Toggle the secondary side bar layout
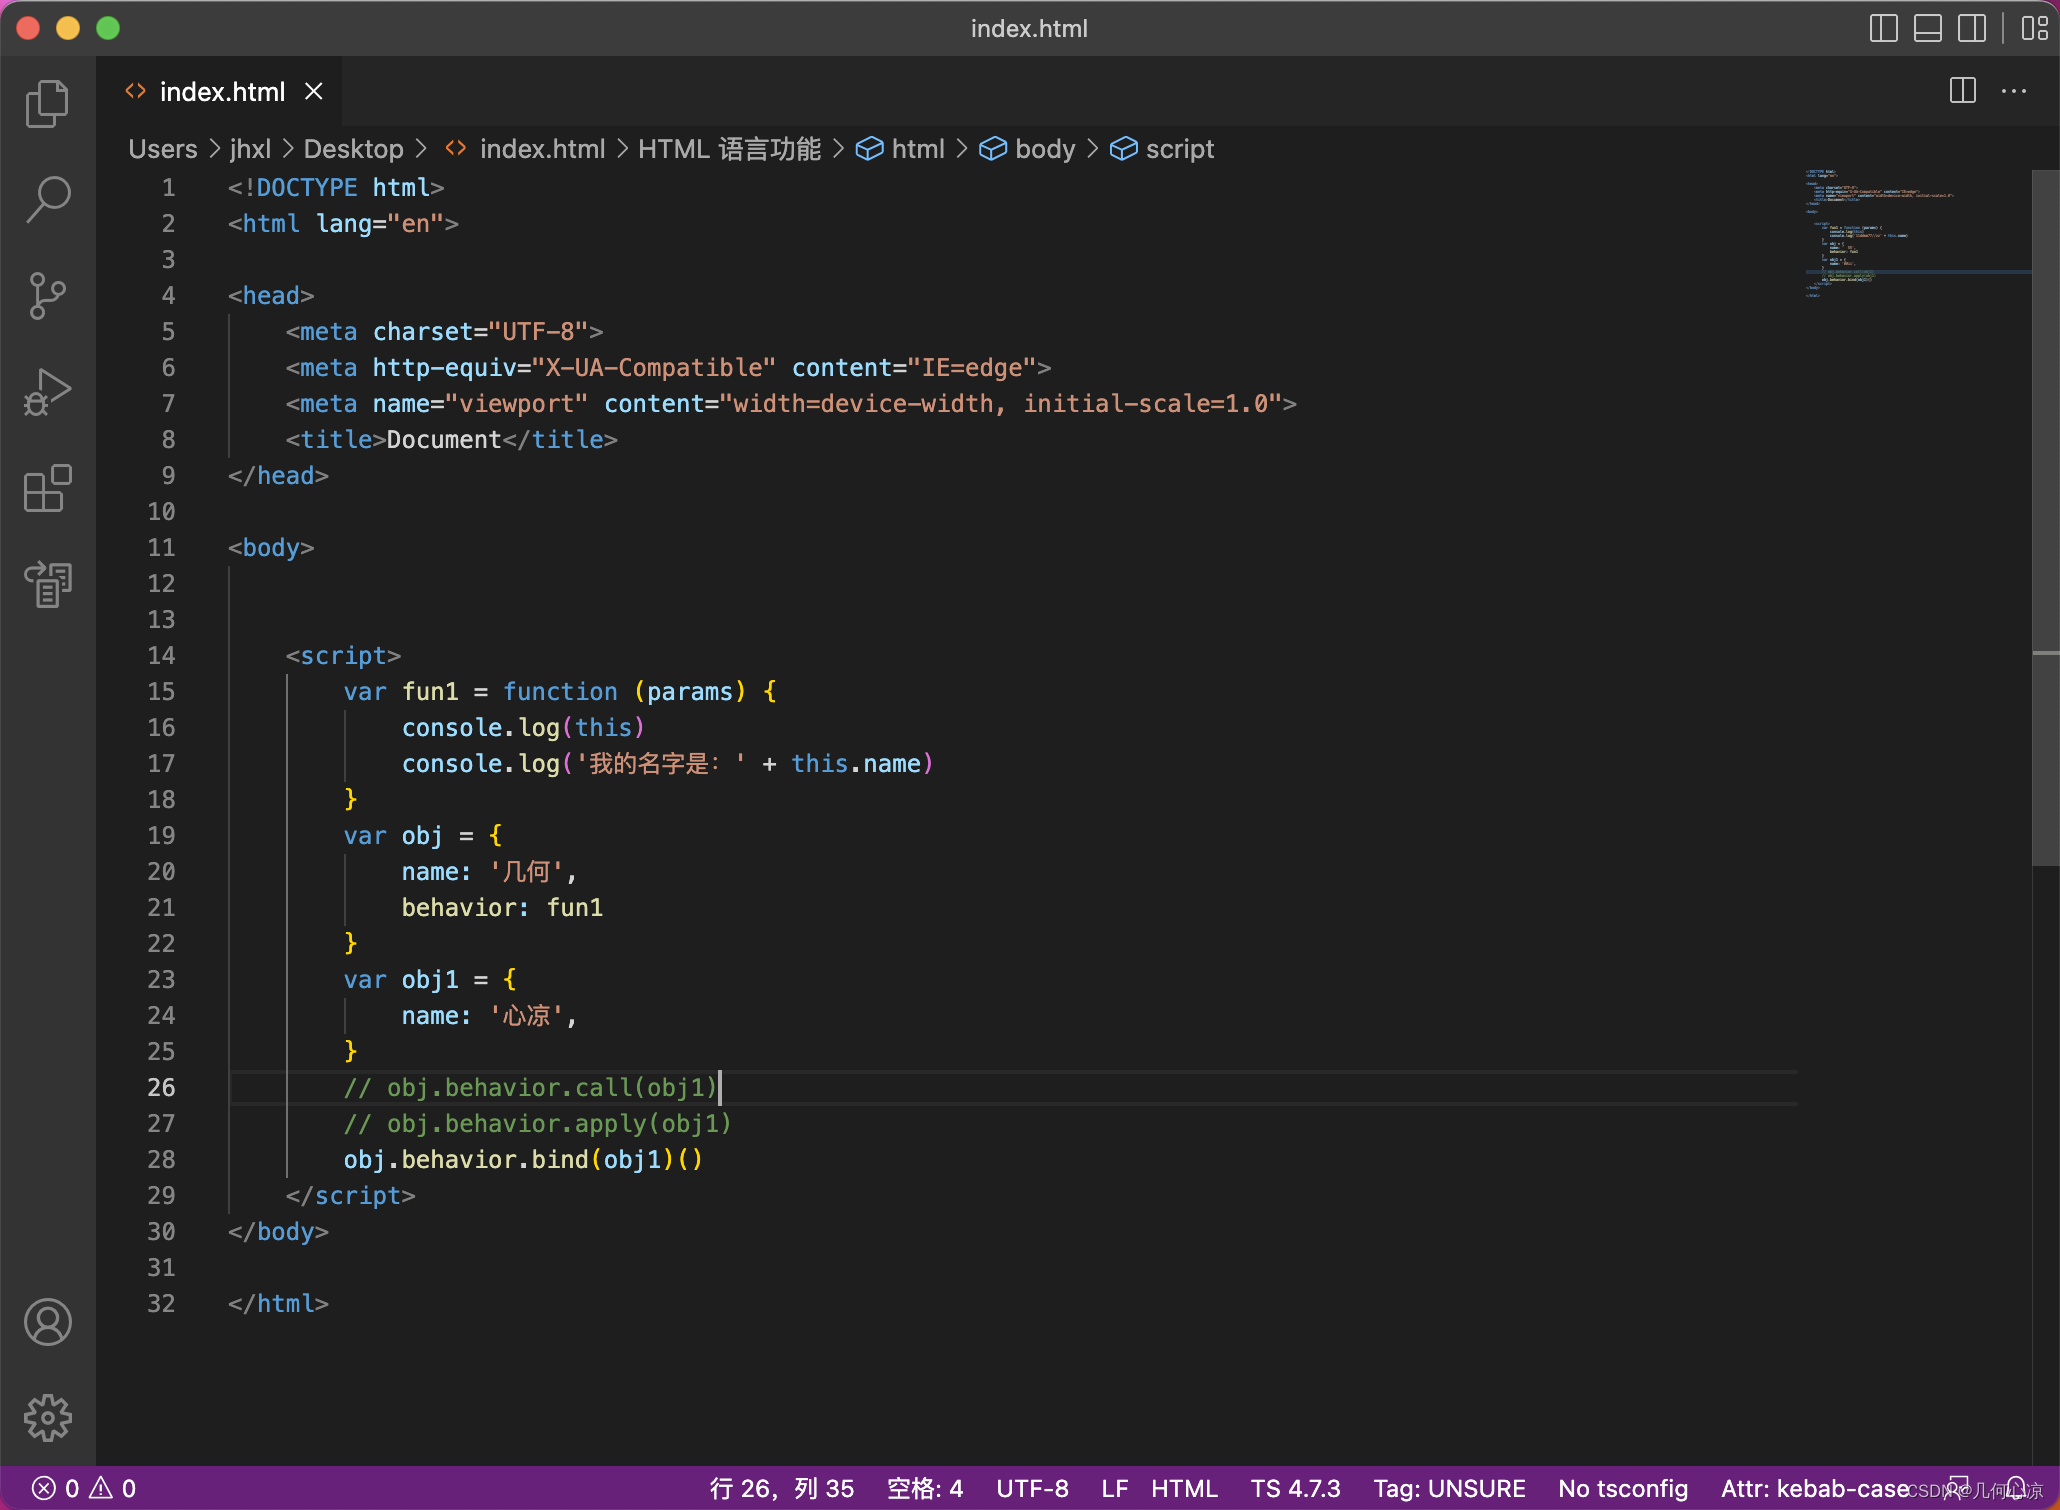 click(1971, 28)
